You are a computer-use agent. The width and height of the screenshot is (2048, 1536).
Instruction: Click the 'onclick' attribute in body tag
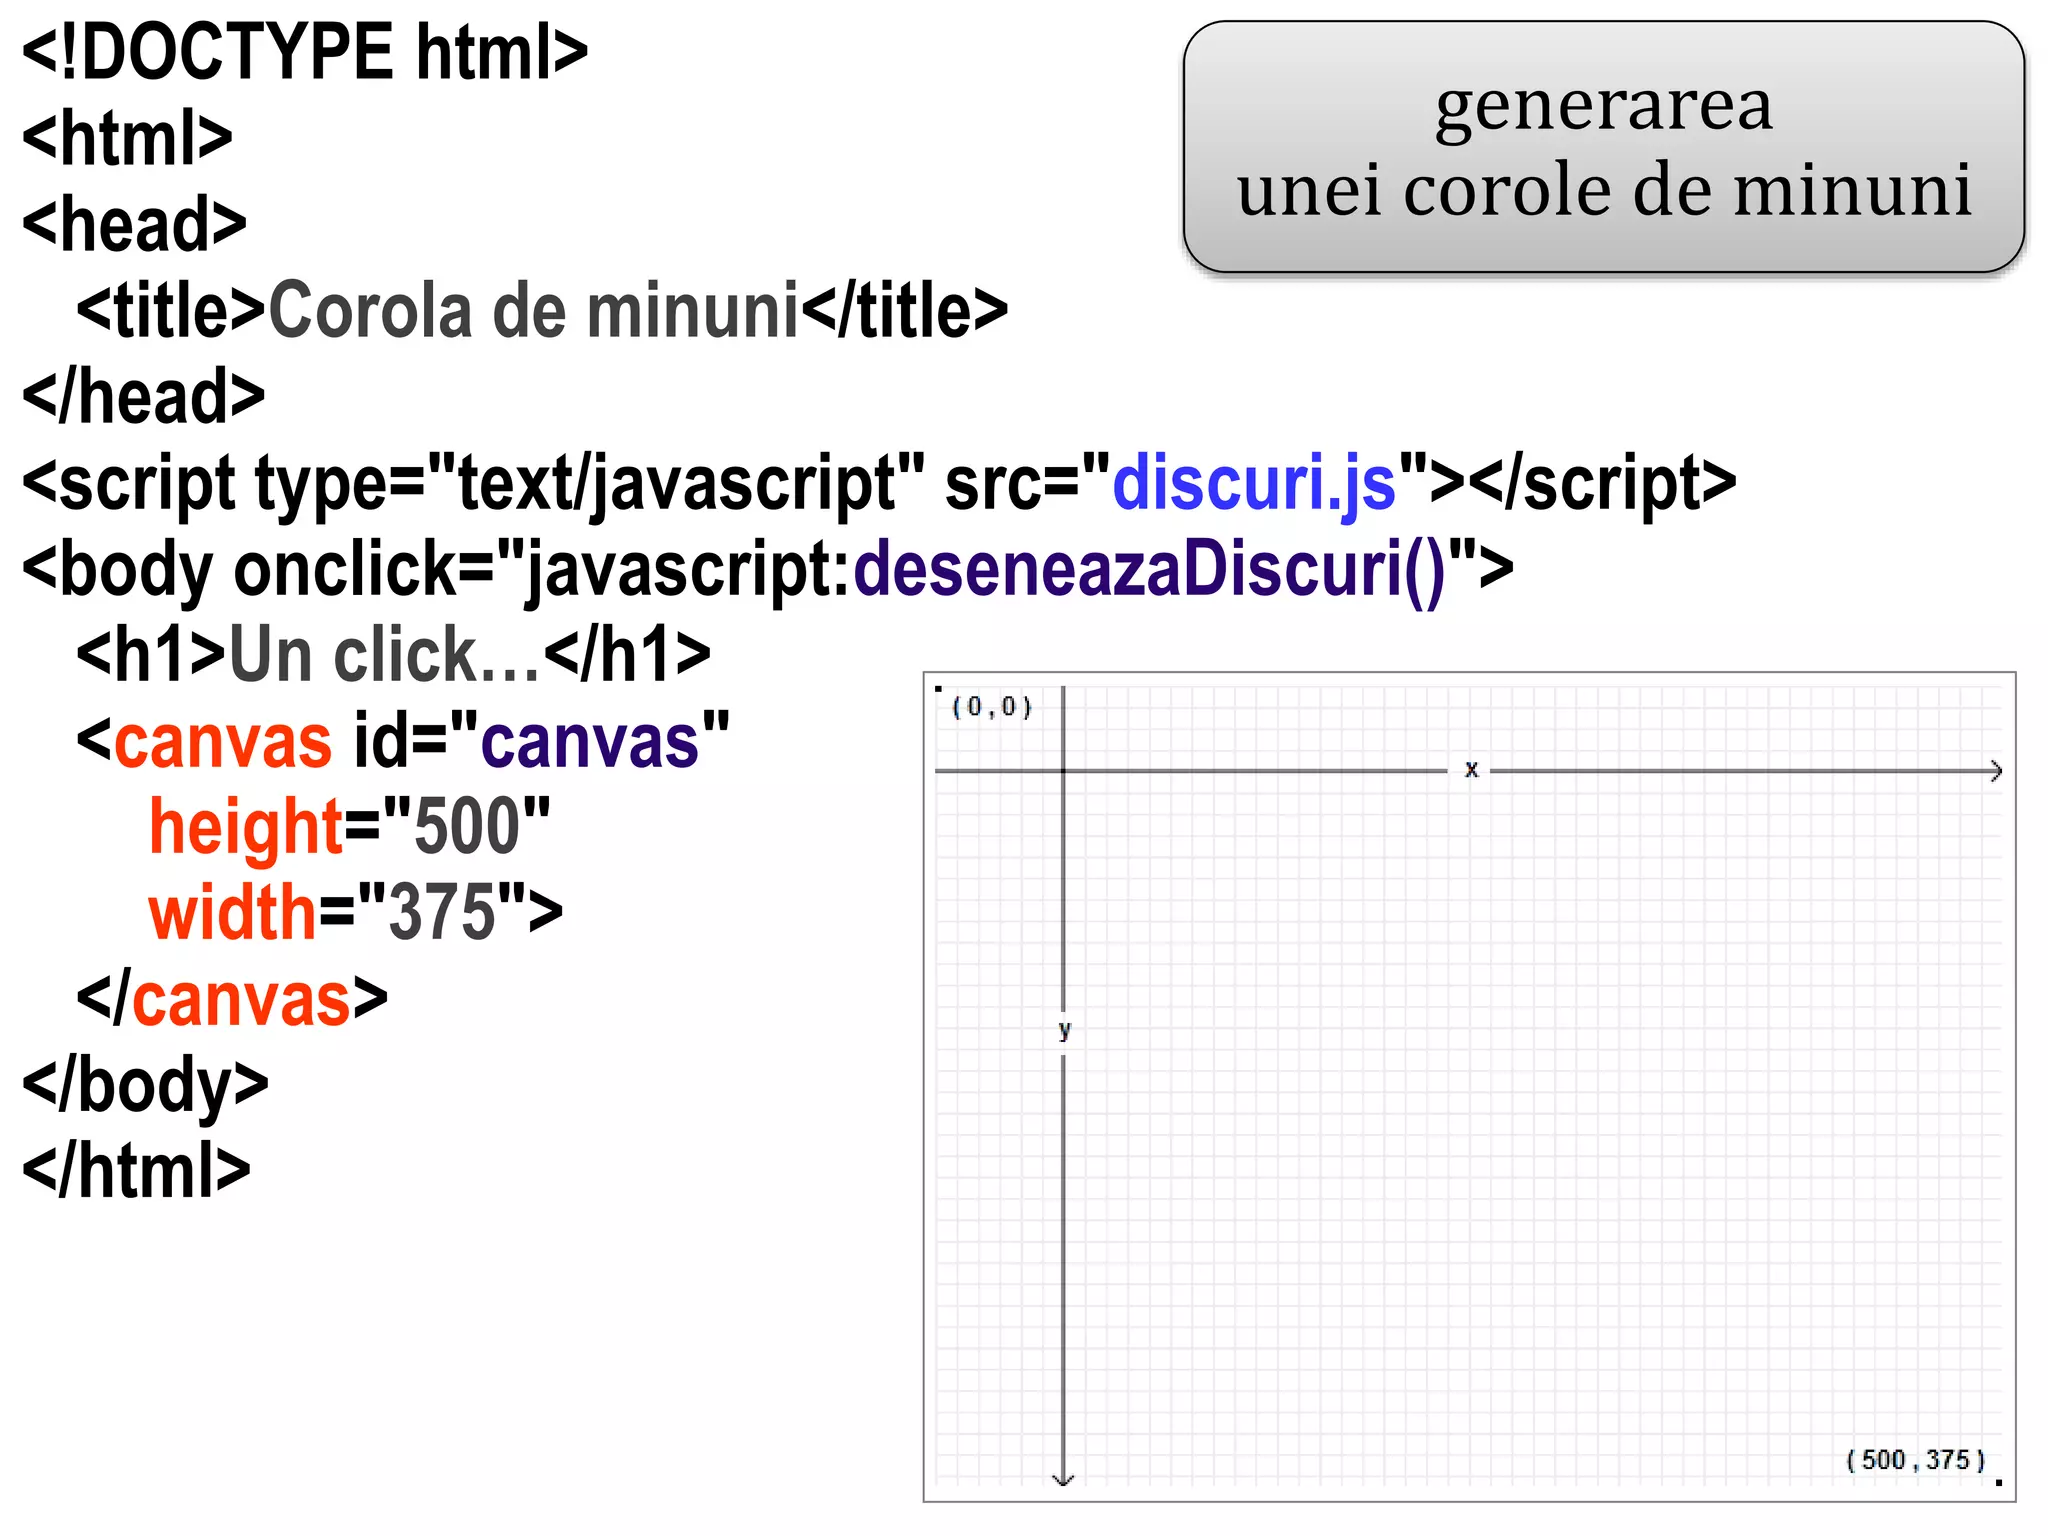point(344,570)
